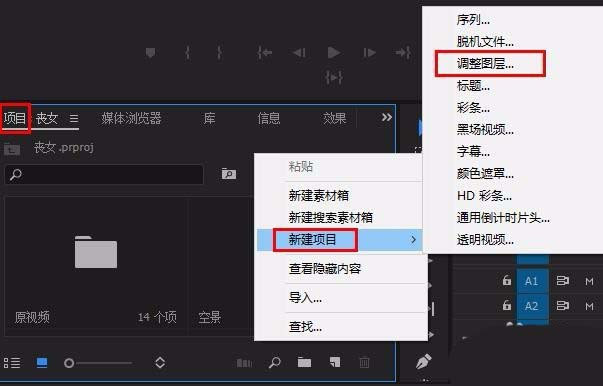This screenshot has width=603, height=386.
Task: Toggle sync lock for track A1
Action: [563, 281]
